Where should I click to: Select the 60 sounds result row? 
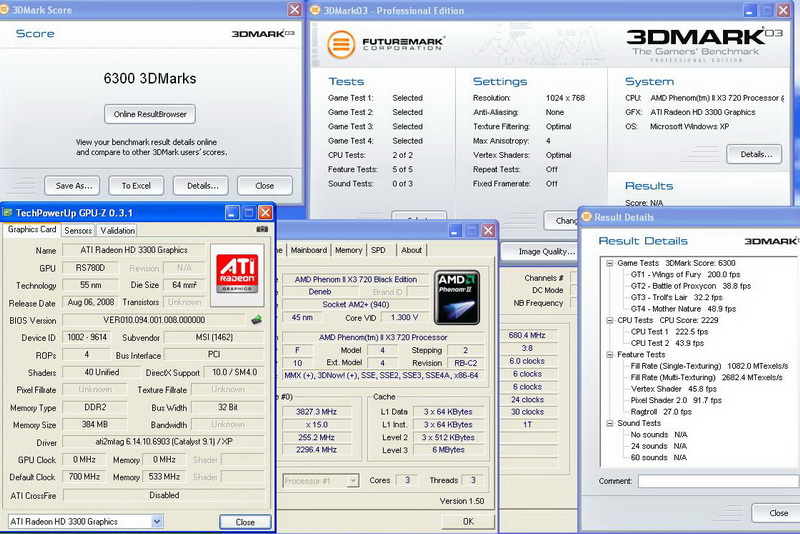coord(659,458)
